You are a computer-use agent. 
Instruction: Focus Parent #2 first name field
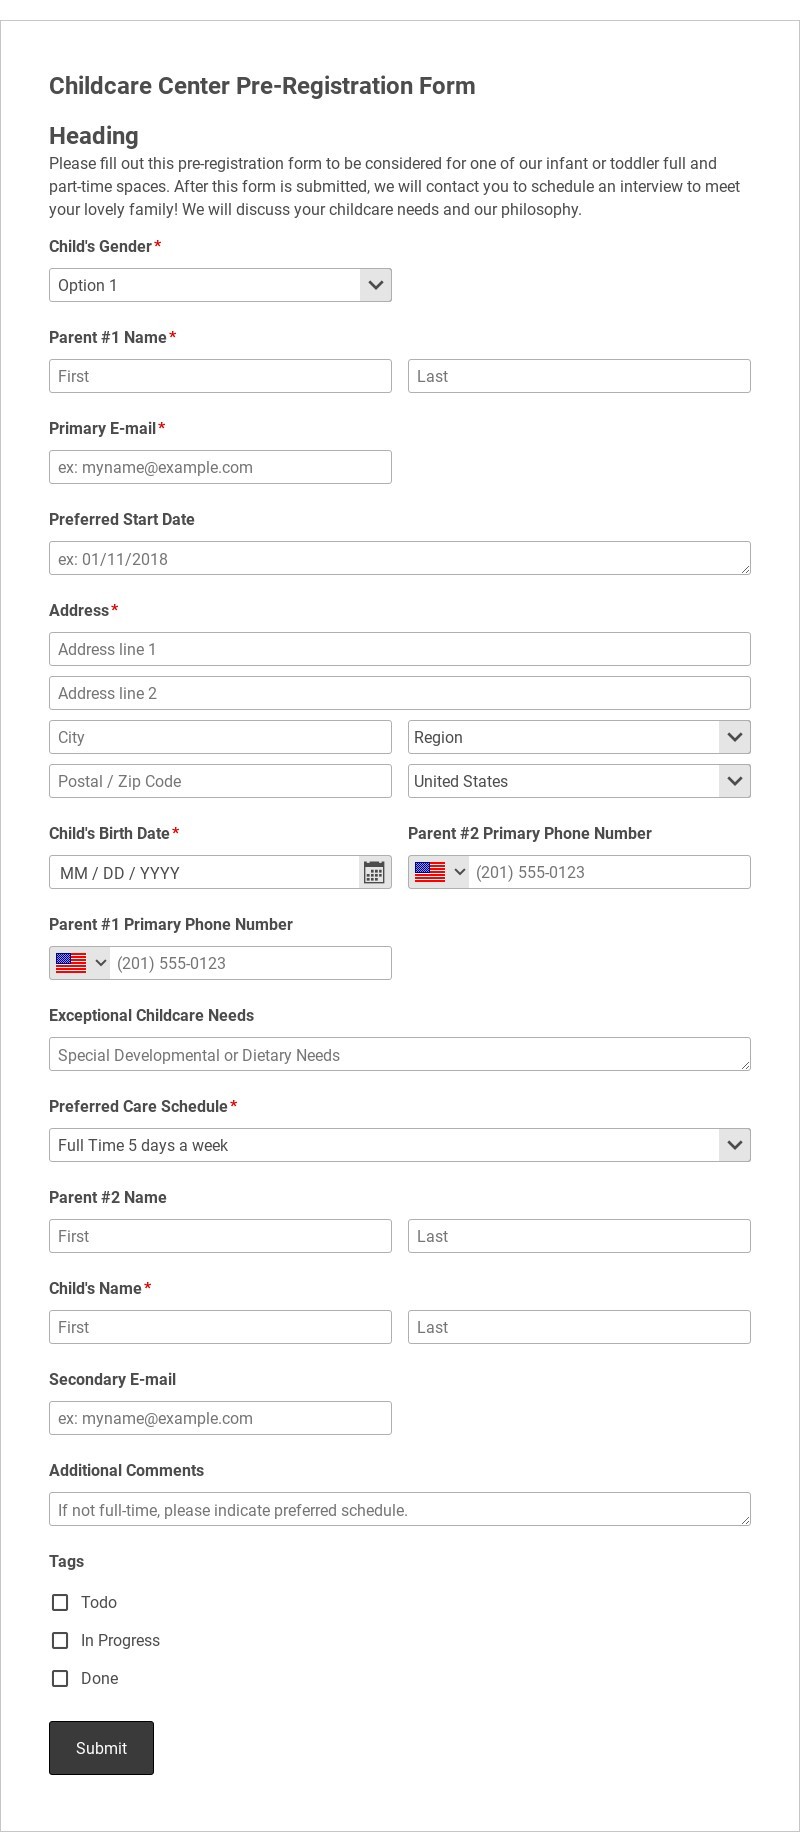coord(220,1236)
